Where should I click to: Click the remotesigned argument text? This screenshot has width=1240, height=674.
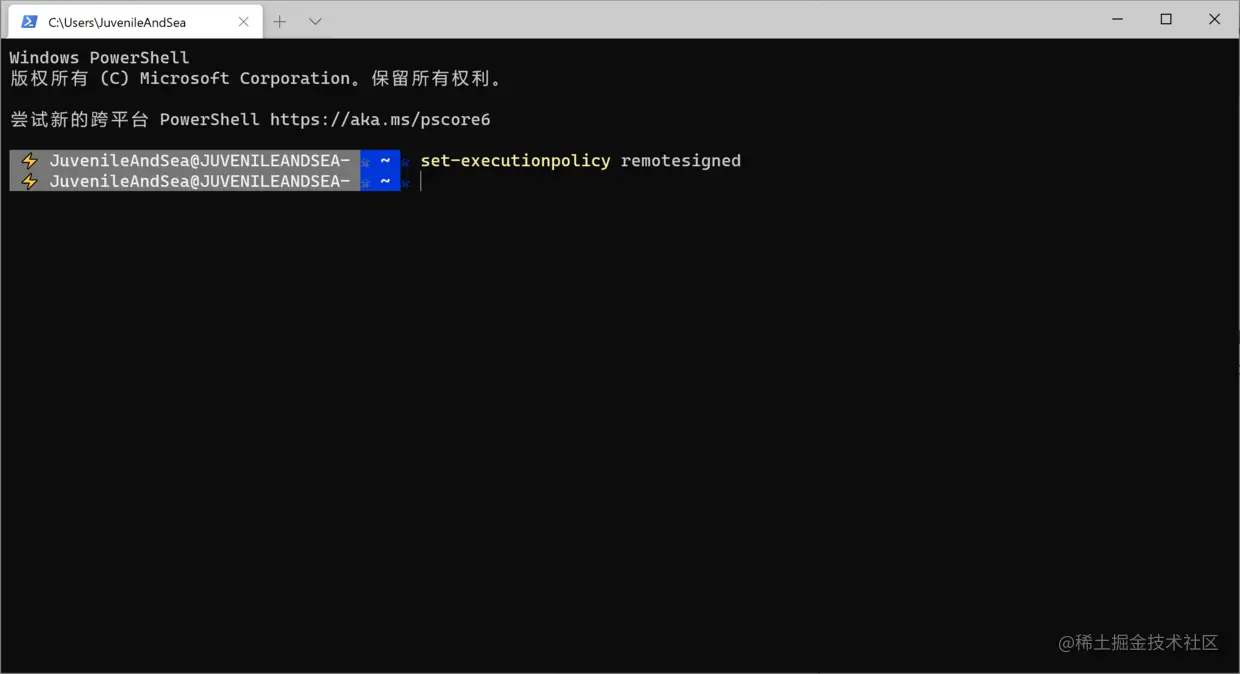[681, 161]
